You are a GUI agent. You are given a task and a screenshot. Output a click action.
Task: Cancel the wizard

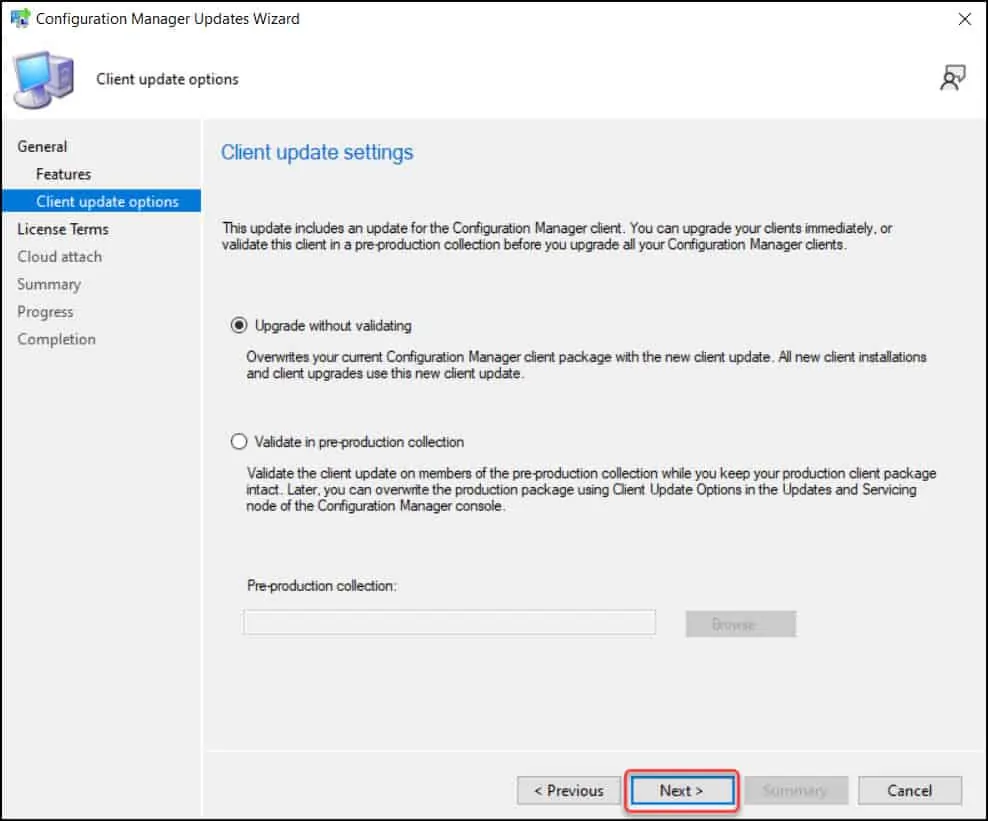tap(909, 790)
